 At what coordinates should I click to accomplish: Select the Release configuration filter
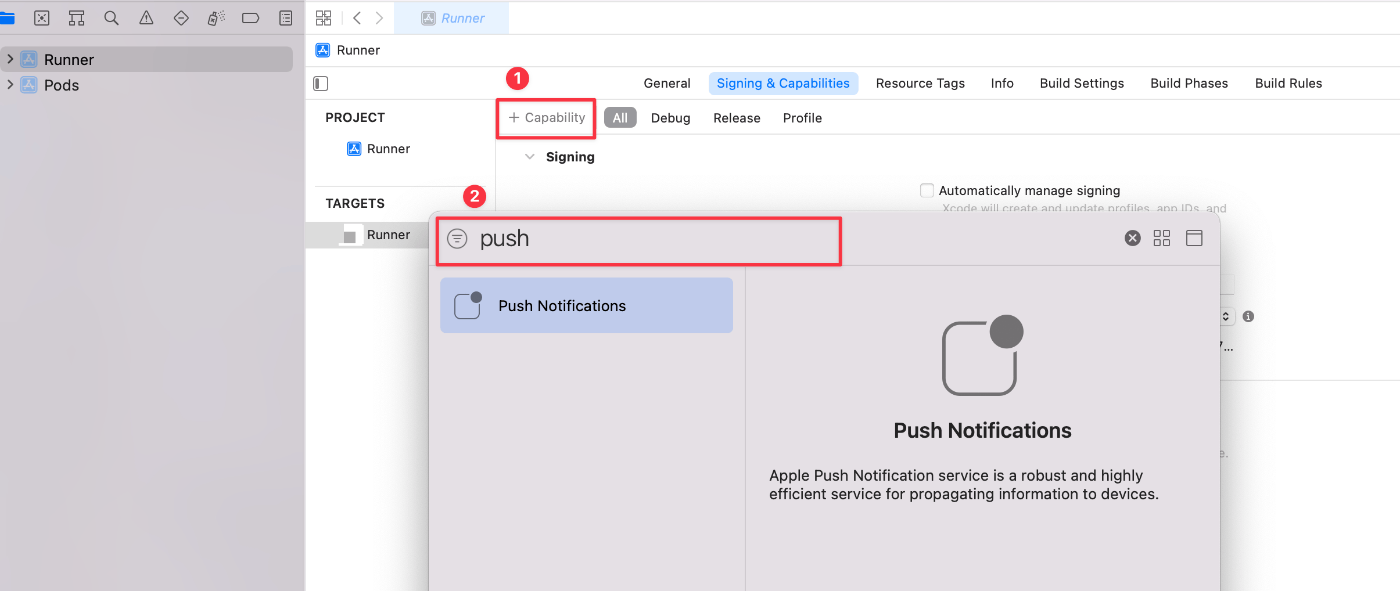(737, 118)
